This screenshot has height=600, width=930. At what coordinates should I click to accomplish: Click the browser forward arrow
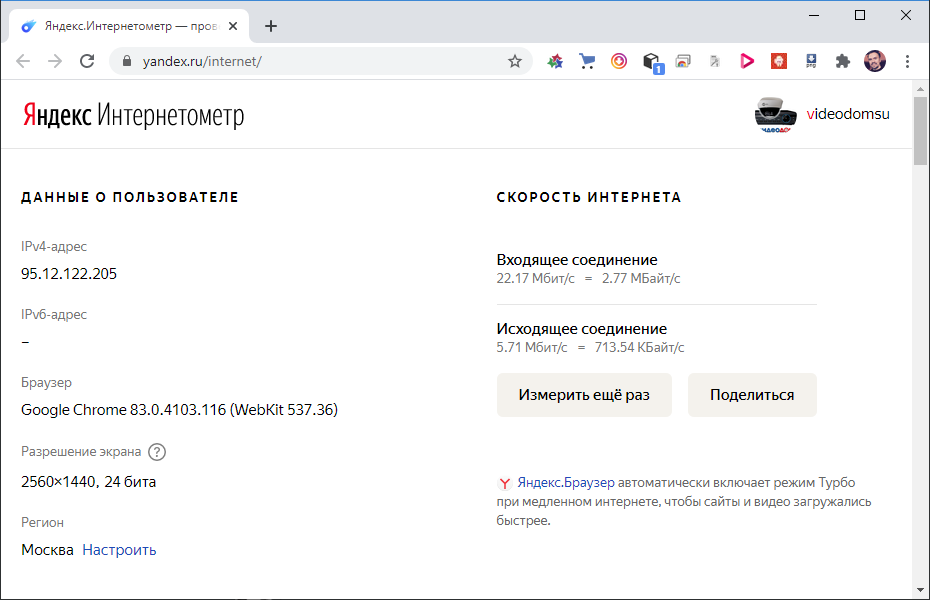[x=55, y=61]
